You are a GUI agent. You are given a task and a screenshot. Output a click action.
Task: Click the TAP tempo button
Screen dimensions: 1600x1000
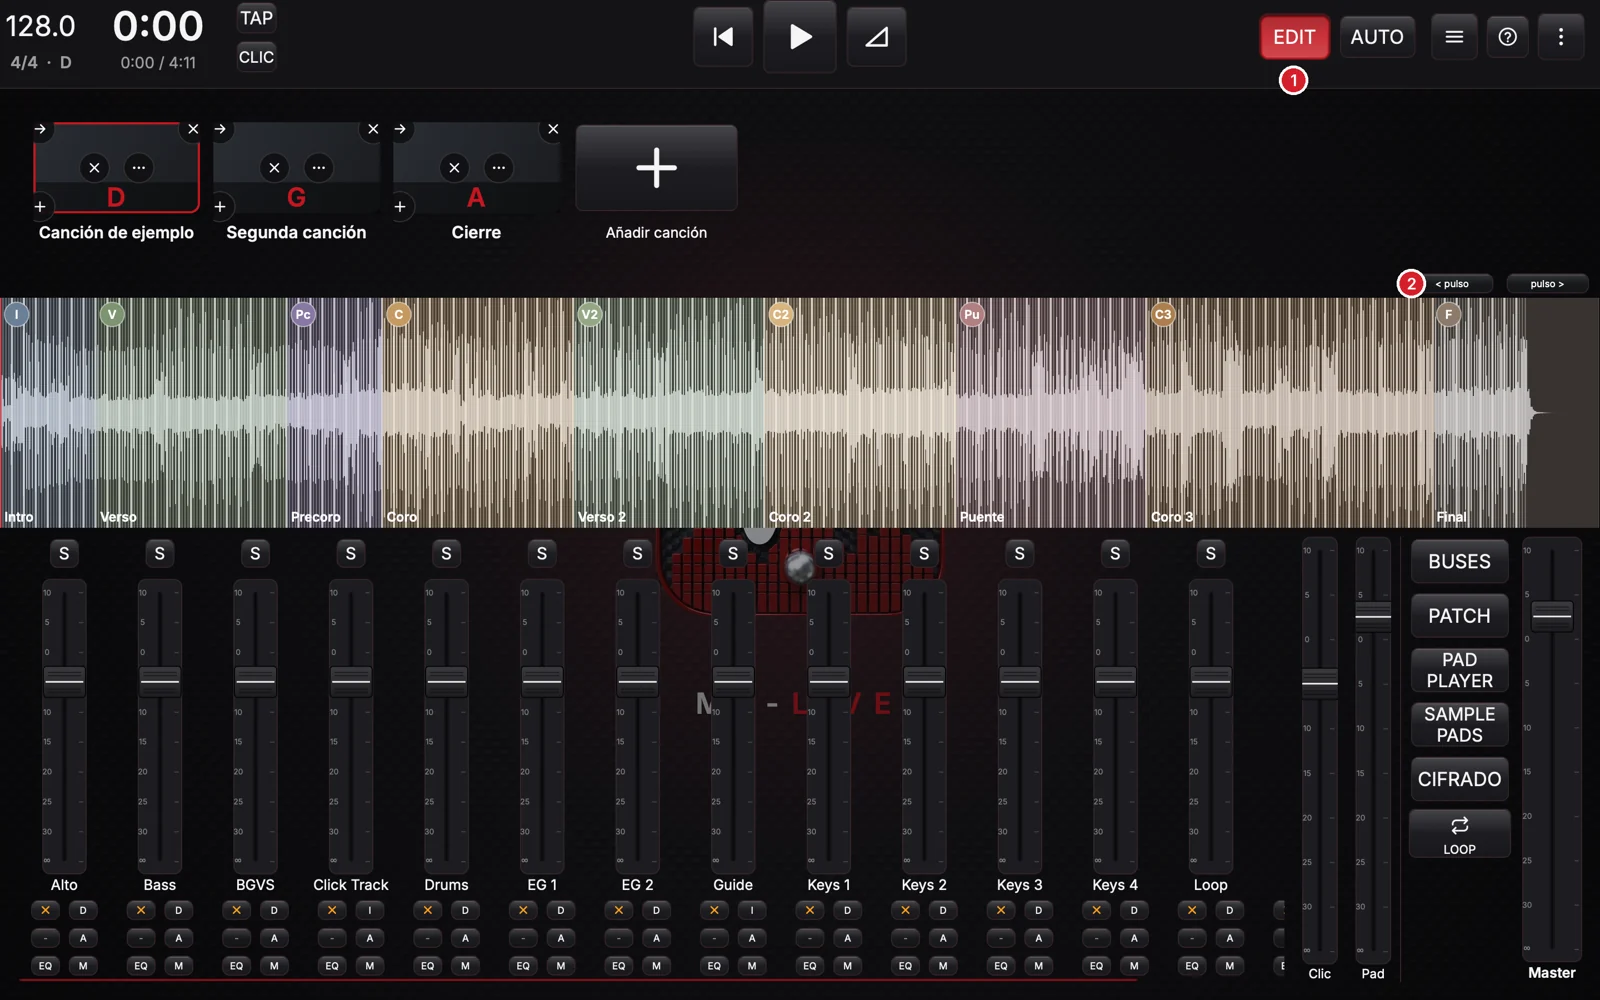(x=256, y=18)
